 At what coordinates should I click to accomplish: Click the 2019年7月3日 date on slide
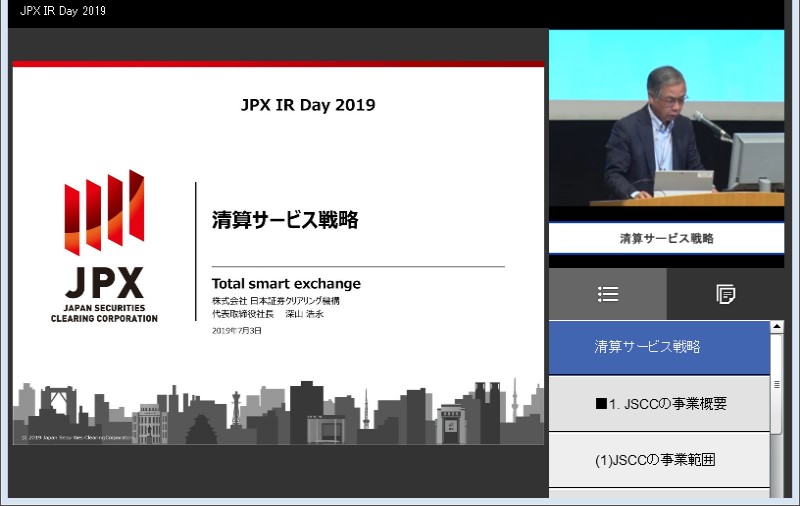237,331
